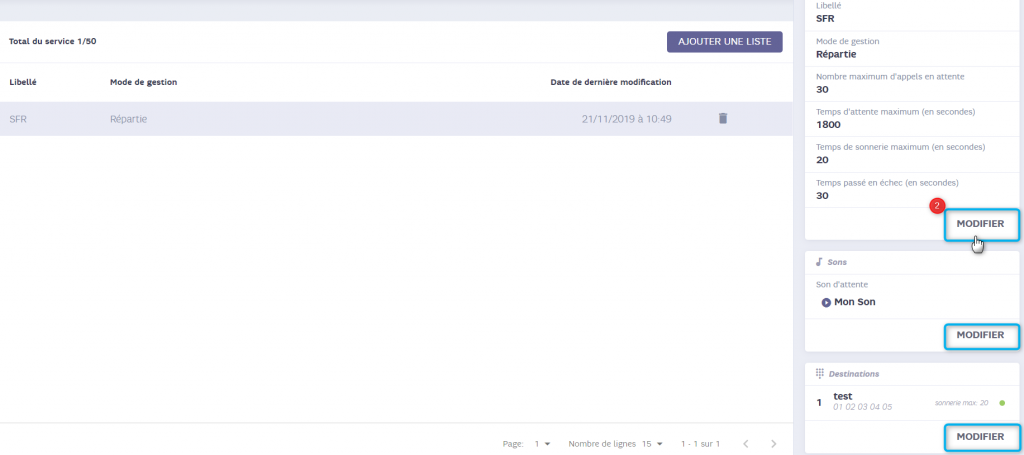
Task: Sort by Mode de gestion column header
Action: coord(144,82)
